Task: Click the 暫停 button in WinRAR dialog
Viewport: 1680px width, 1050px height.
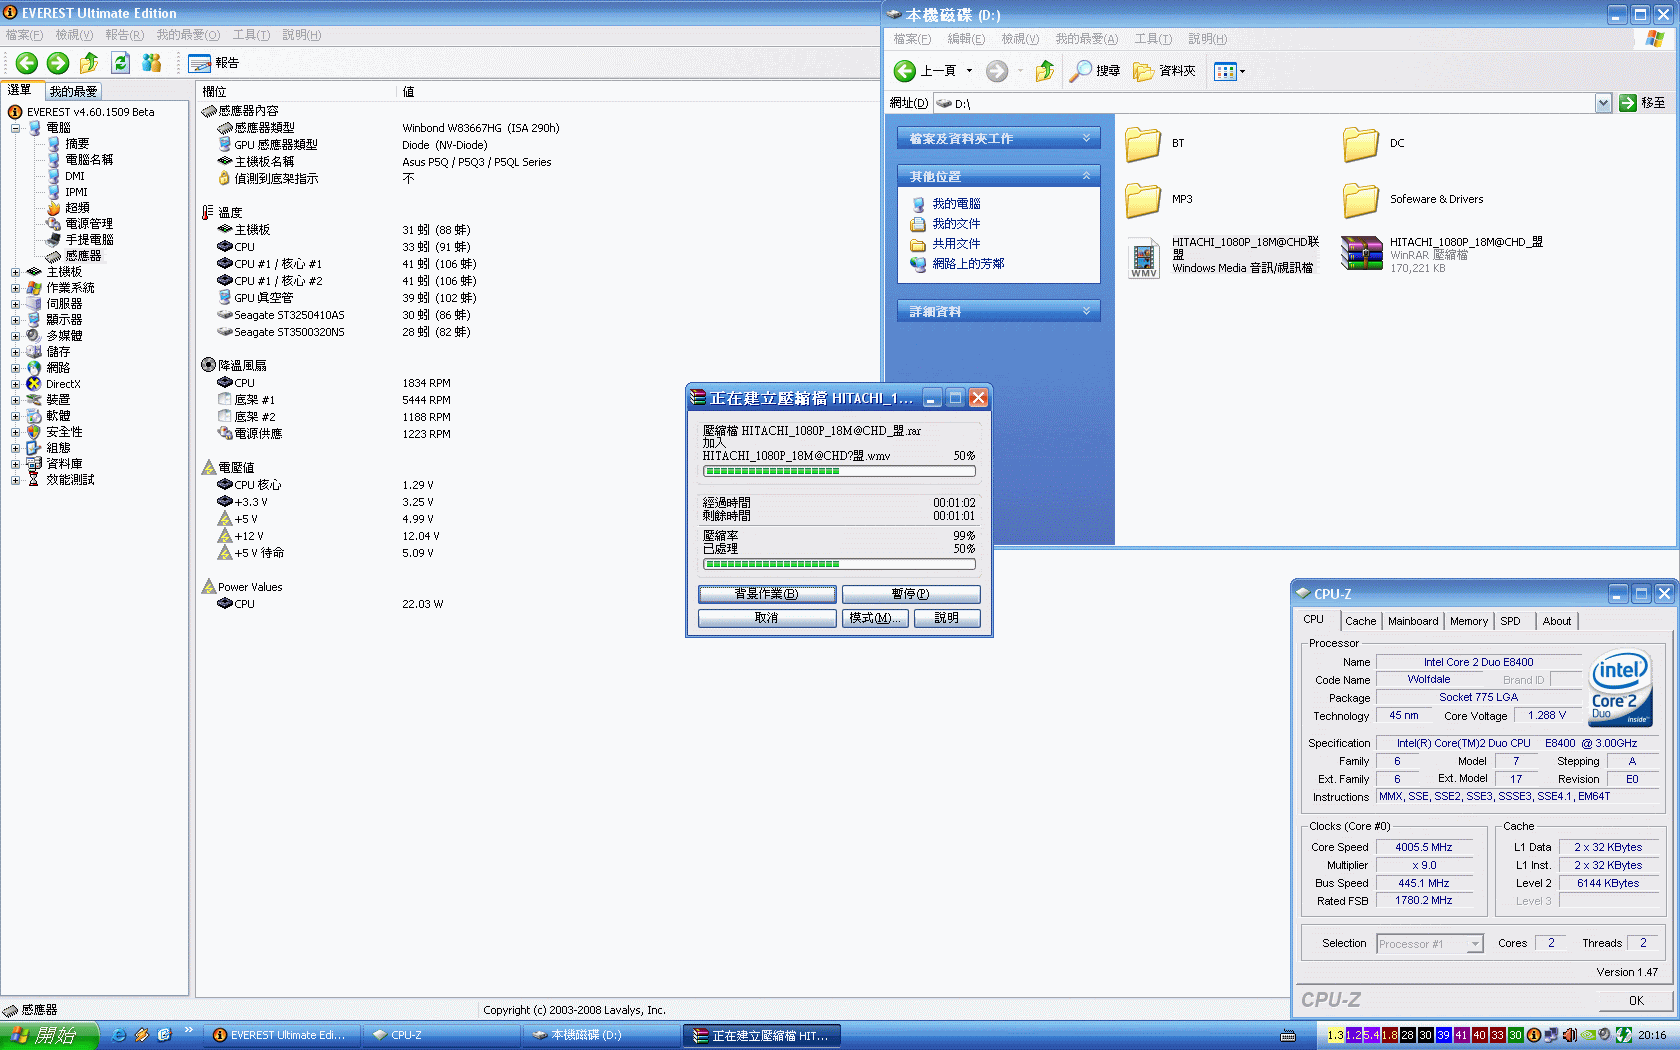Action: [x=910, y=594]
